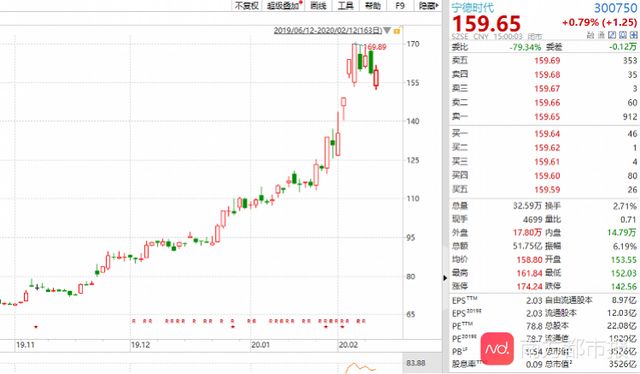Click the large current price 159.65
Image resolution: width=640 pixels, height=374 pixels.
486,24
